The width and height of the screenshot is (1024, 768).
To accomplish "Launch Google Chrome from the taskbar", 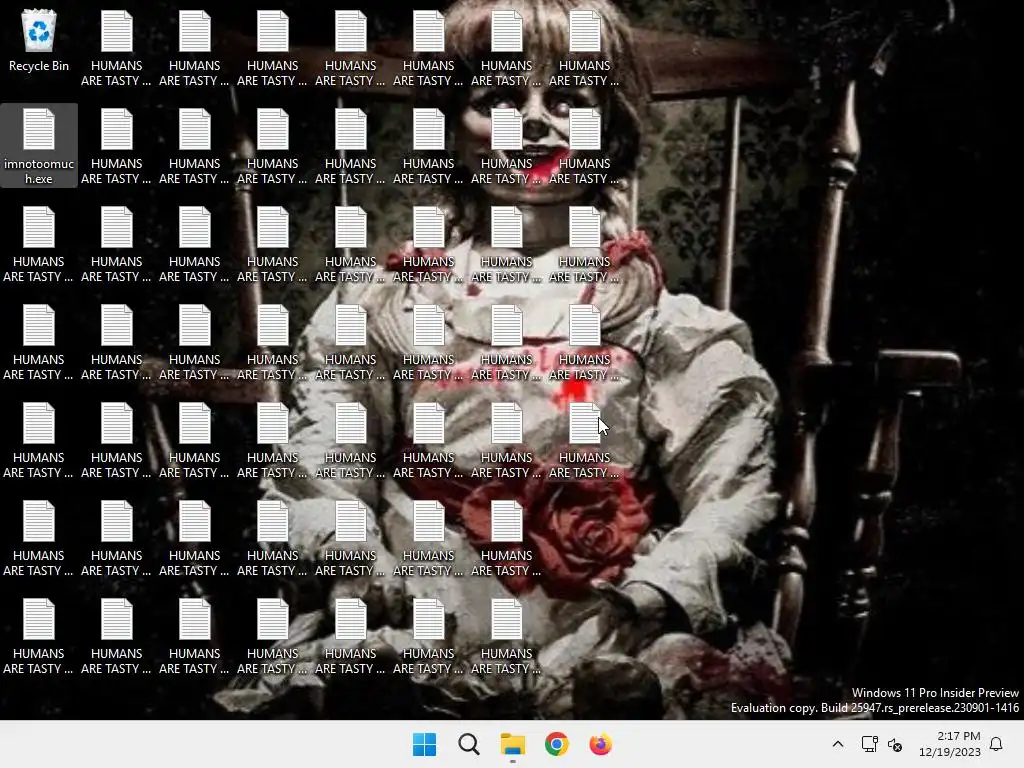I will point(556,744).
